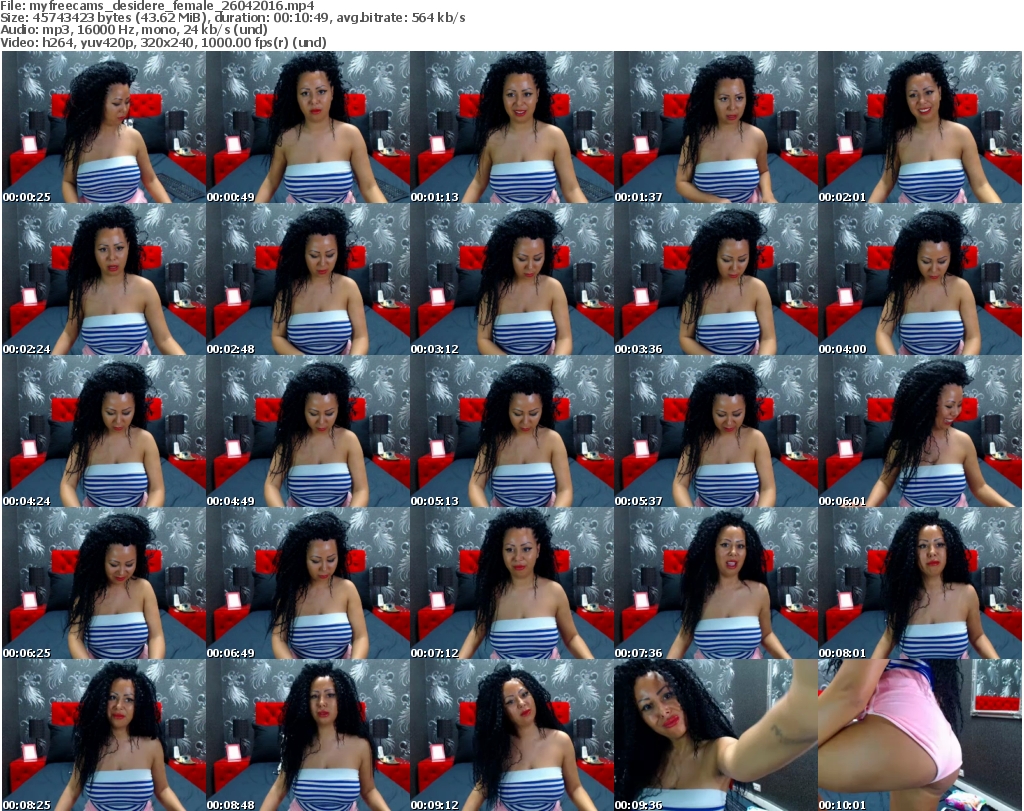This screenshot has height=811, width=1024.
Task: Select the thumbnail stamped 00:04:24
Action: (104, 431)
